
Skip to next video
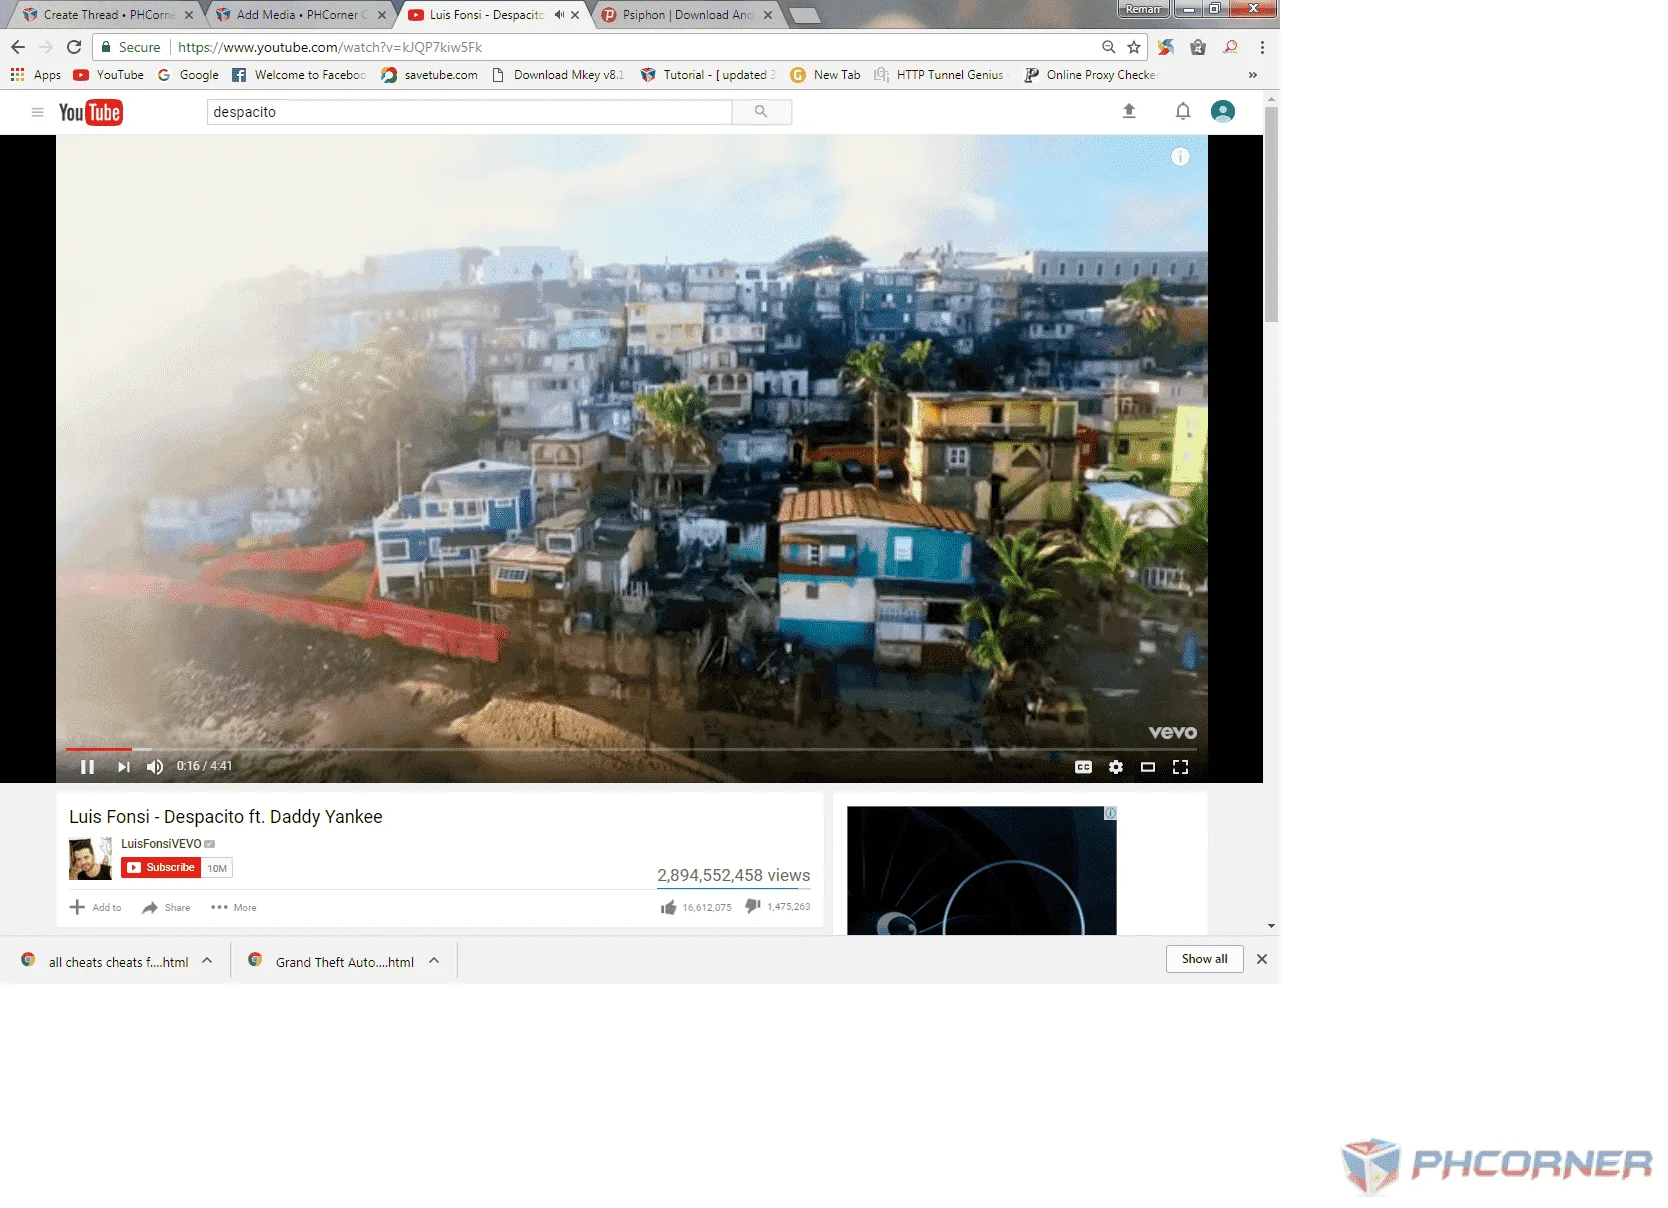coord(123,767)
